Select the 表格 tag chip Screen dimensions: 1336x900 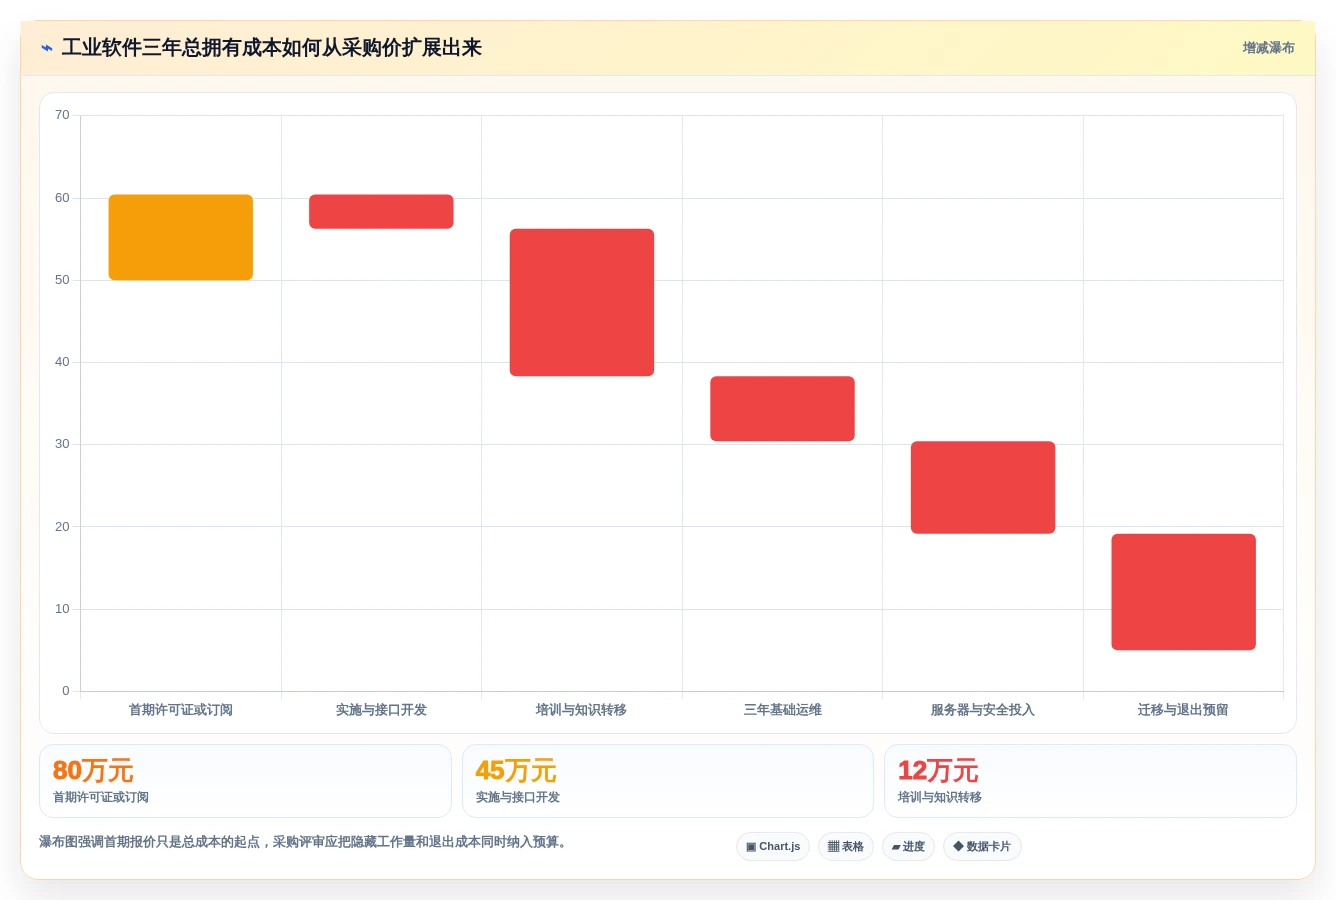(846, 847)
